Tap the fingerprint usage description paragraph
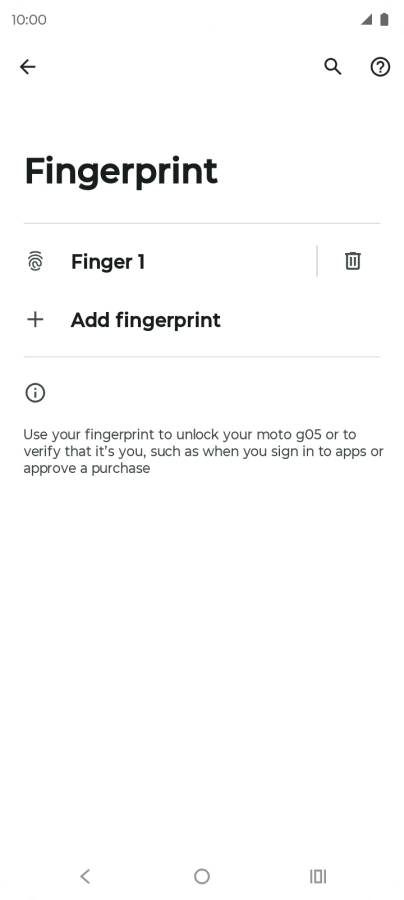 click(x=203, y=451)
